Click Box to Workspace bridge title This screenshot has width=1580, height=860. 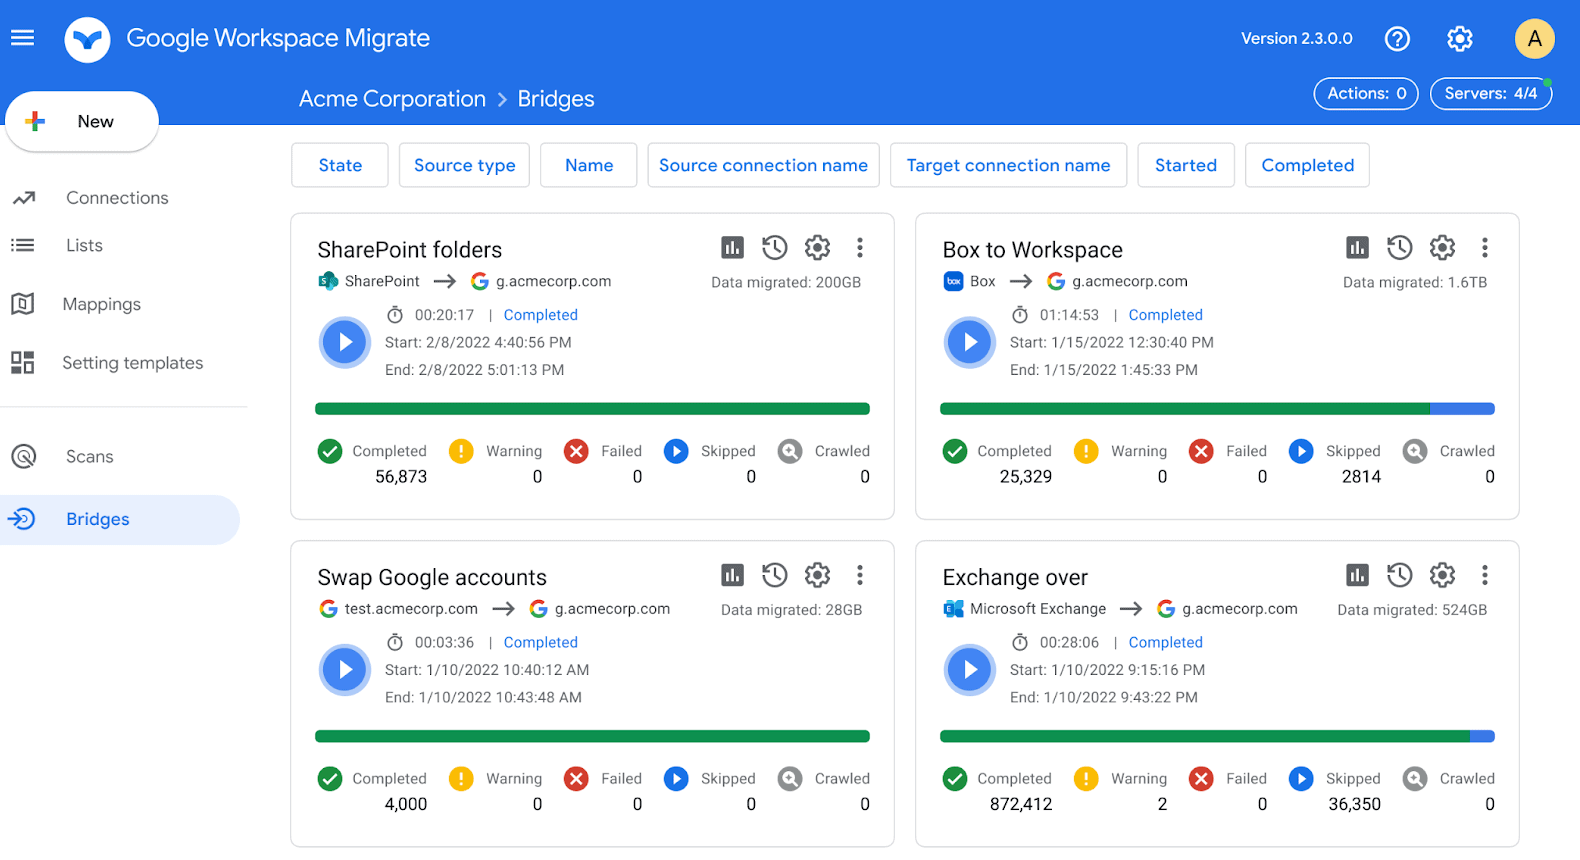[1032, 250]
